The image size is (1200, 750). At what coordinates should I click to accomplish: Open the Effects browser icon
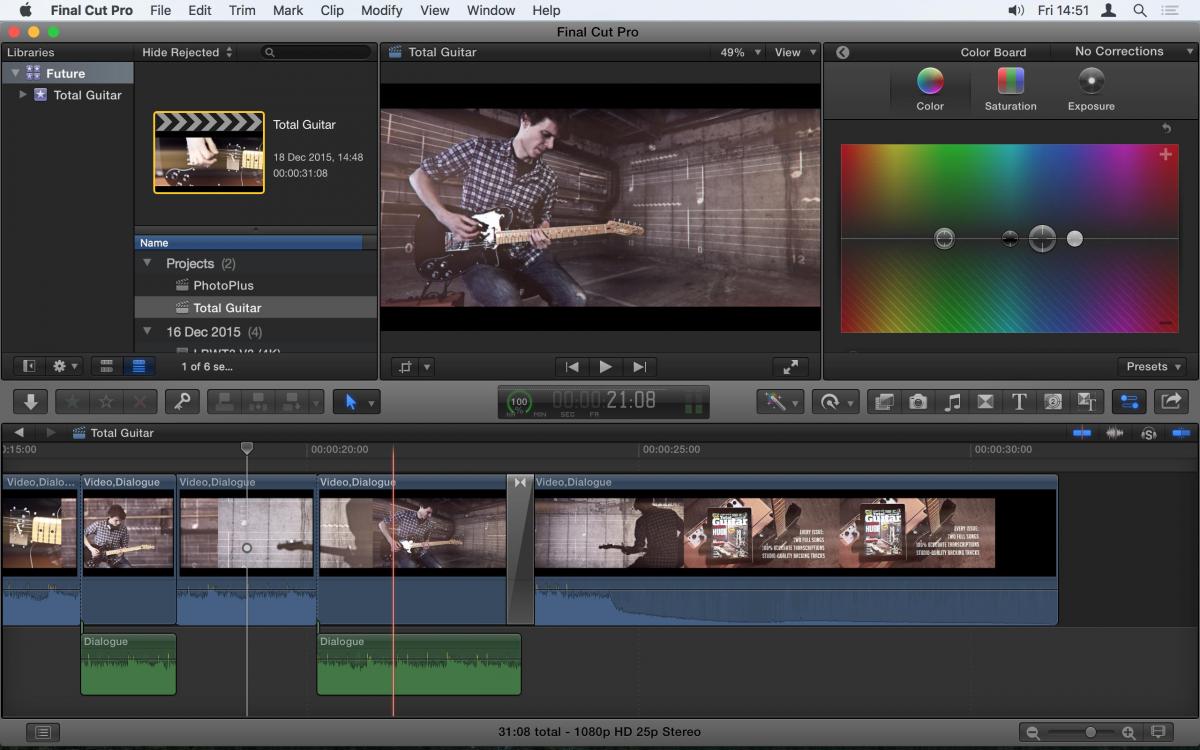pos(884,402)
